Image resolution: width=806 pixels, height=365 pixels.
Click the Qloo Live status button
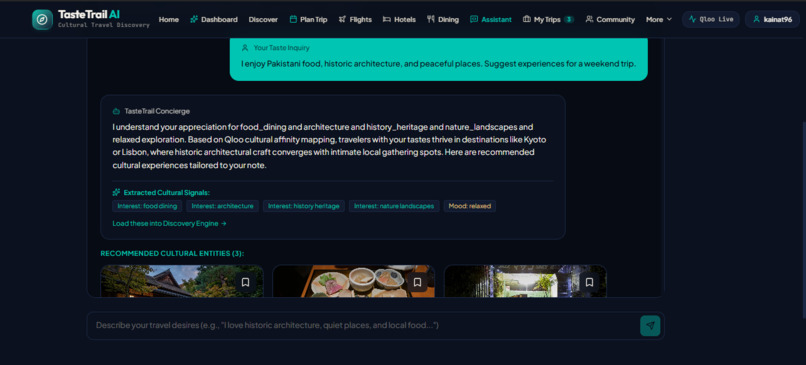tap(711, 20)
